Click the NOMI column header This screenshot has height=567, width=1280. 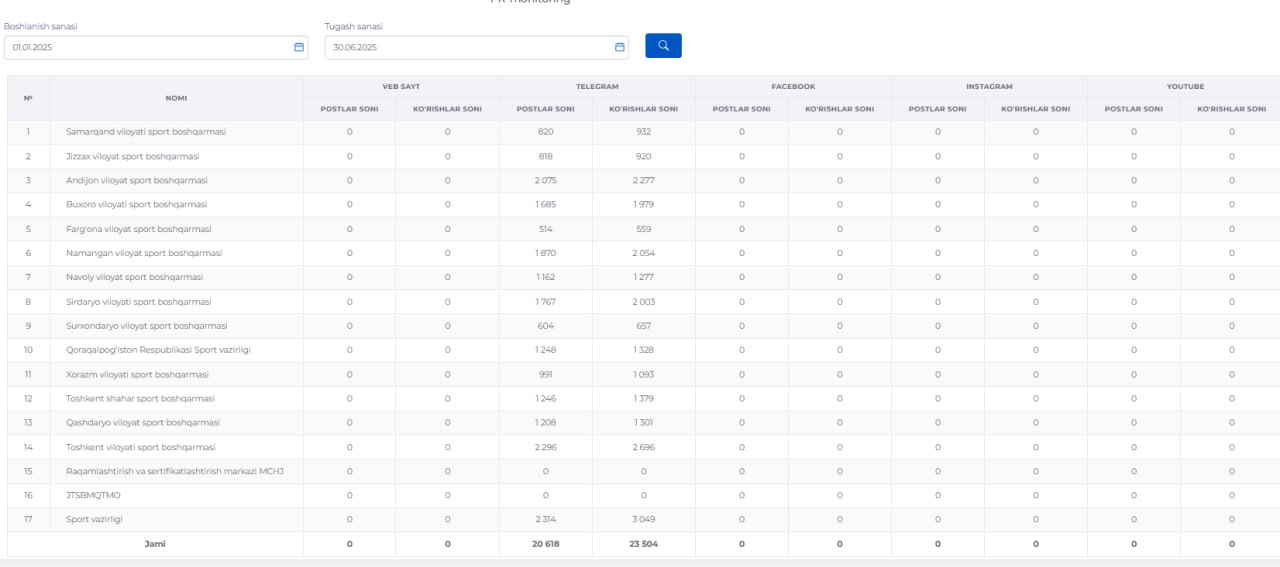pos(176,98)
